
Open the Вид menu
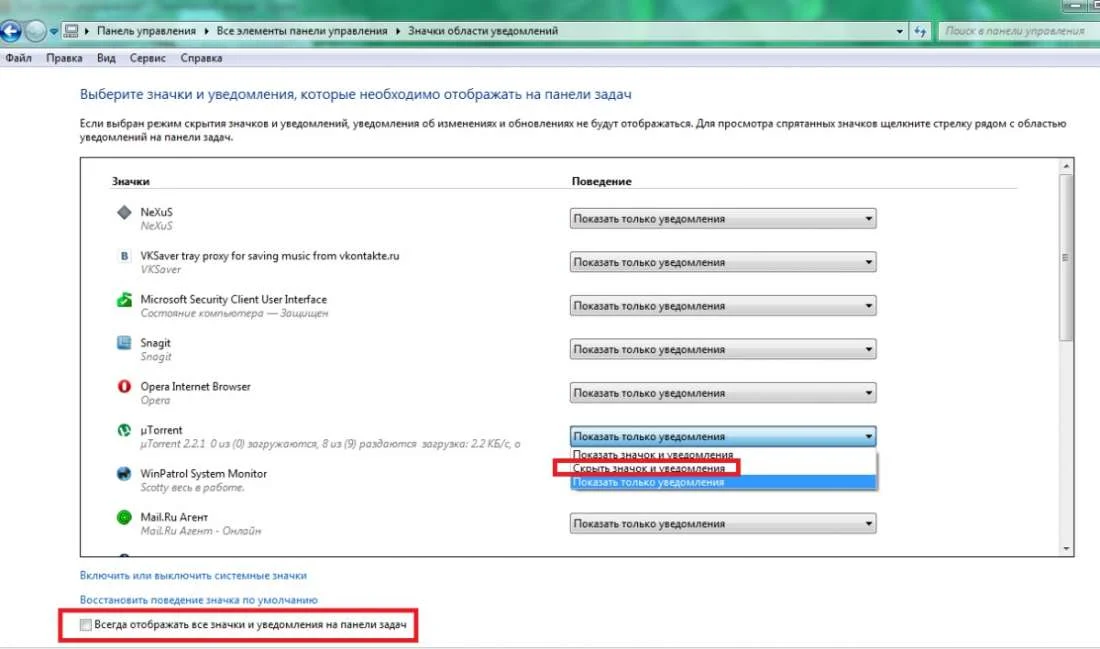(106, 58)
